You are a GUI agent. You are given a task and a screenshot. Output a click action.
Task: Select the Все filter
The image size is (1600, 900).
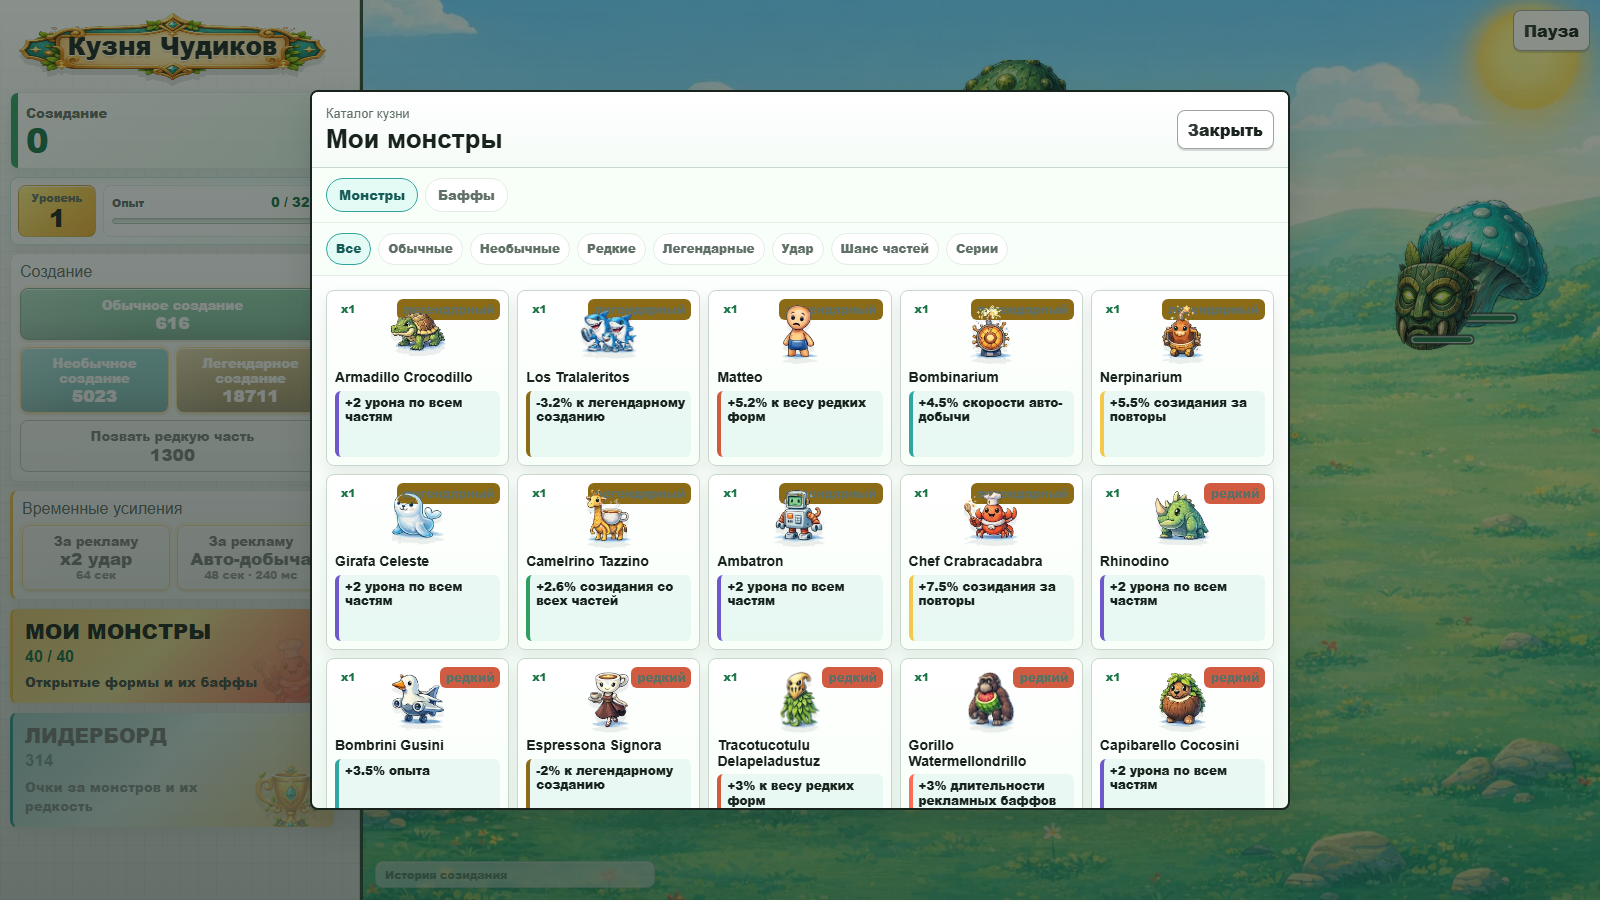348,249
